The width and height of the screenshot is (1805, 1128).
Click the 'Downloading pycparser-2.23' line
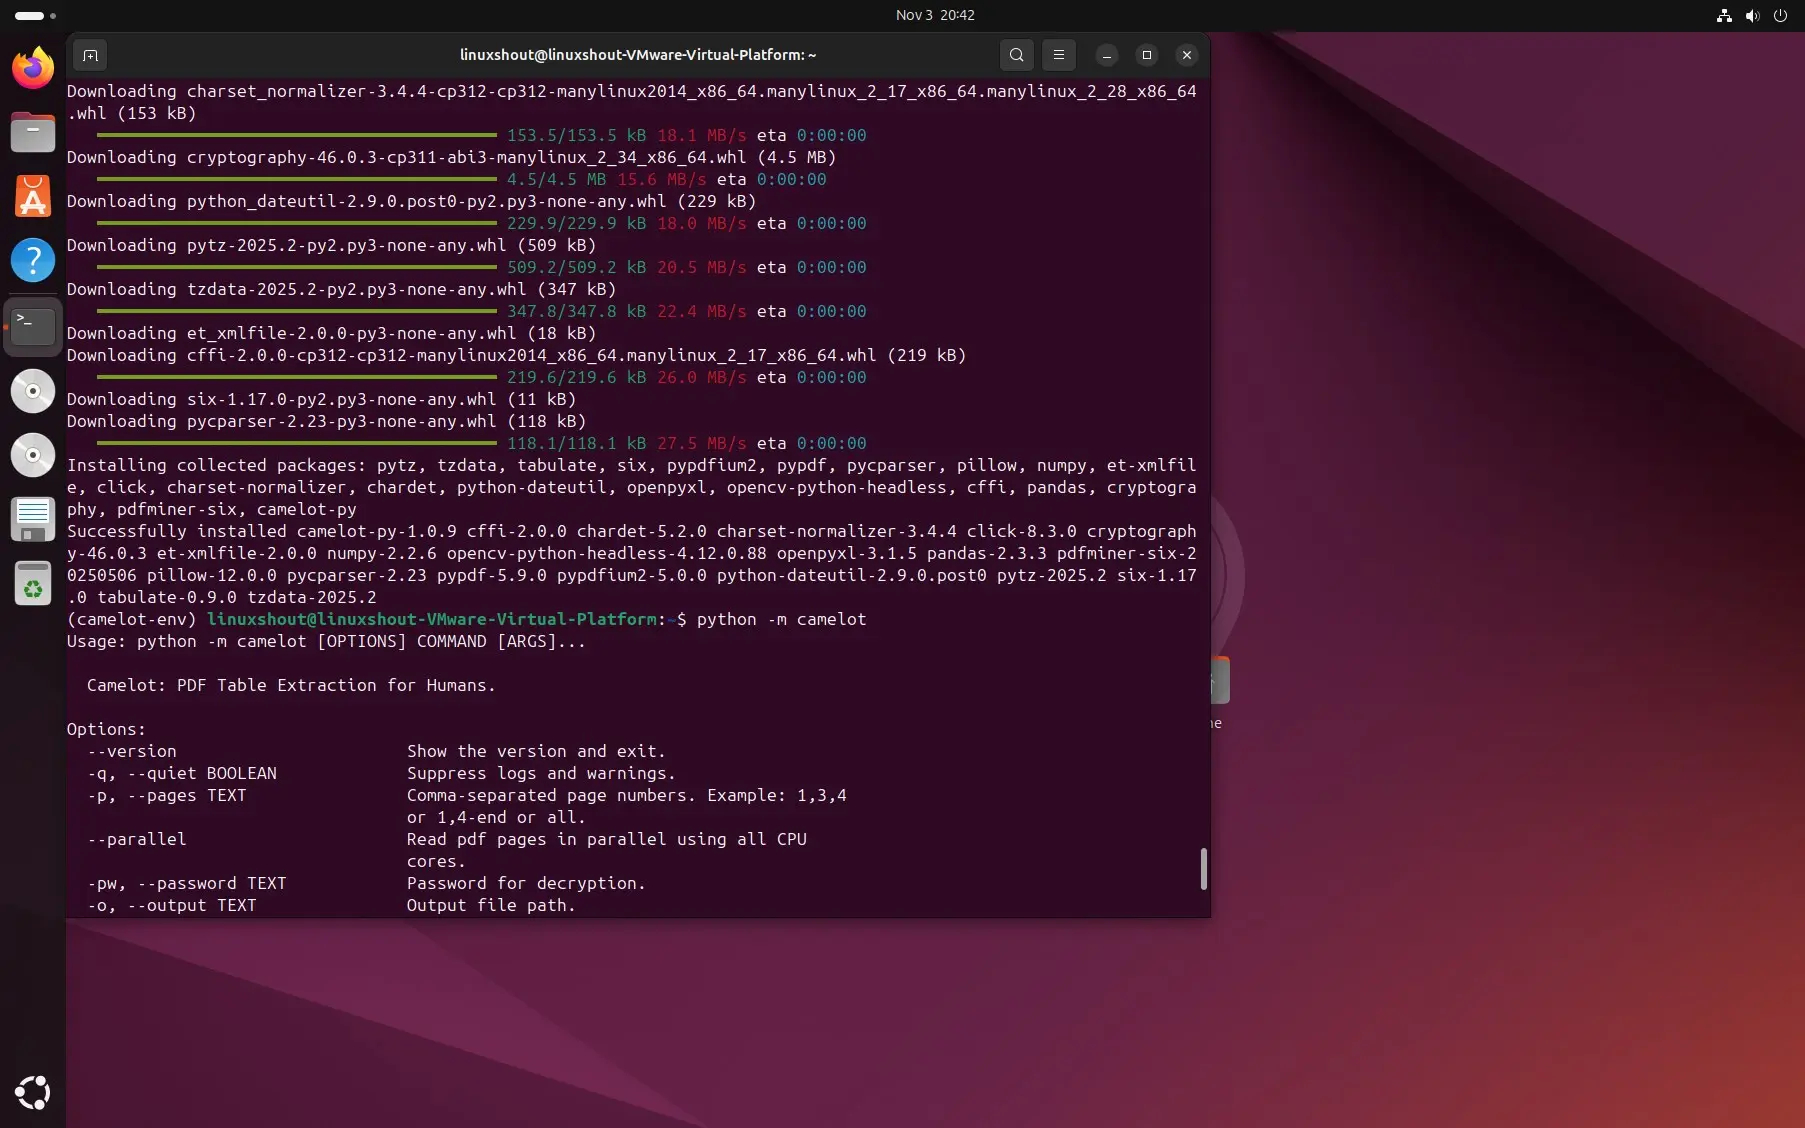coord(326,421)
